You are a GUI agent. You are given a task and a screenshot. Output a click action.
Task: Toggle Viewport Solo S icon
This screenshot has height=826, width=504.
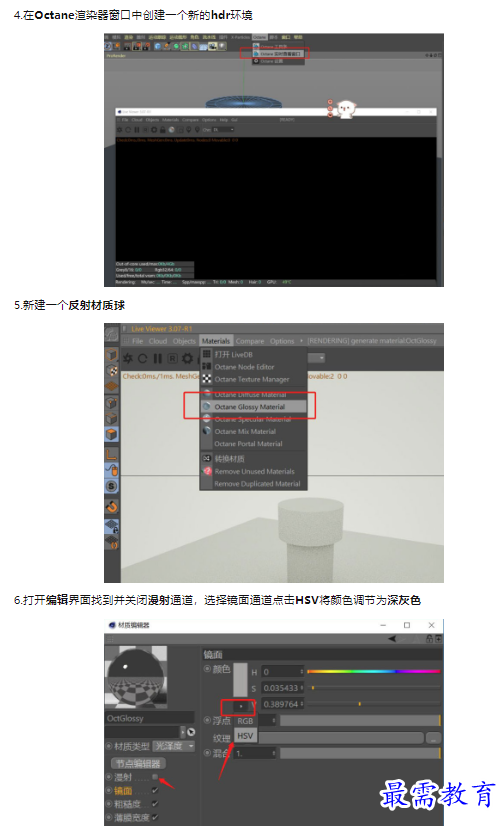click(x=112, y=486)
